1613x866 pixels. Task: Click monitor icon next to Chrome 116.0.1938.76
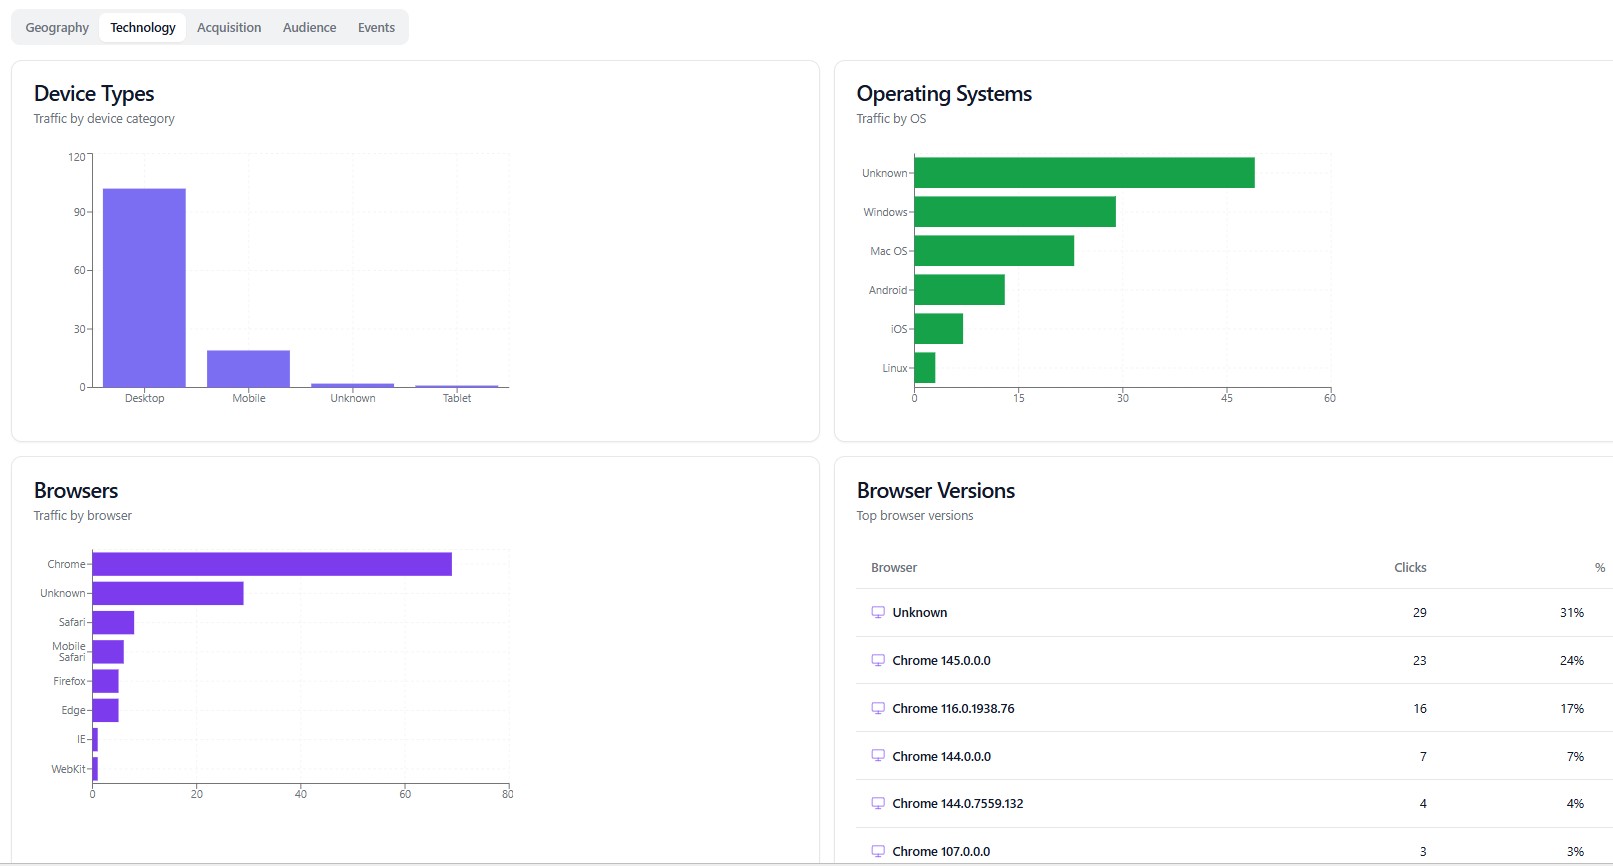tap(878, 708)
